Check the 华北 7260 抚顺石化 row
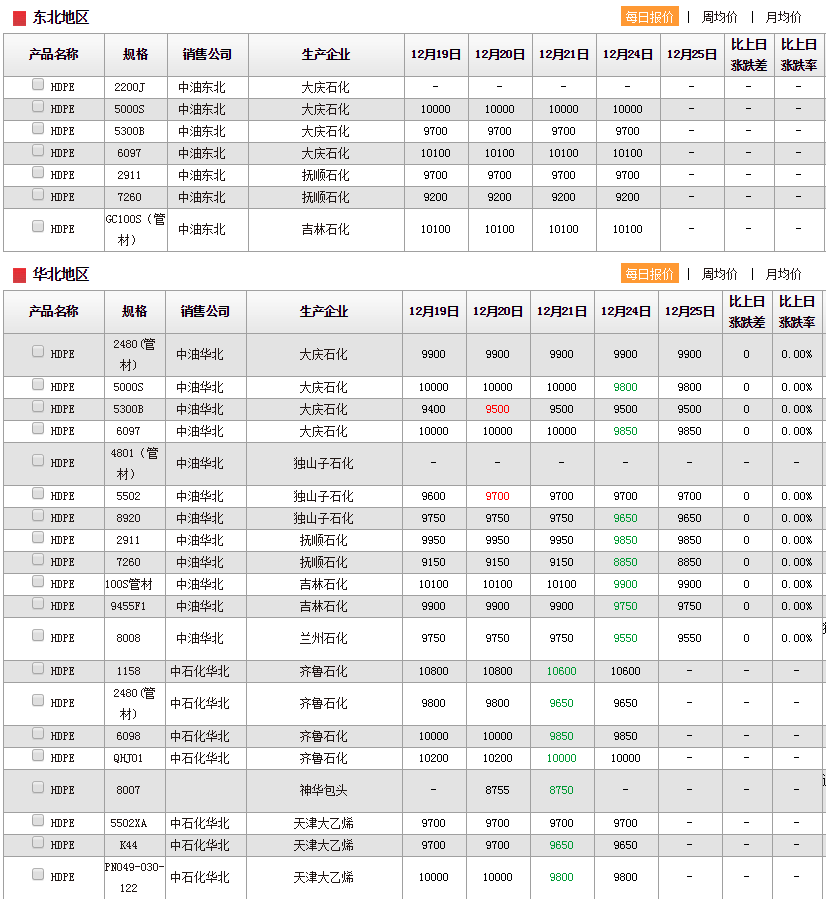The image size is (826, 899). pyautogui.click(x=38, y=560)
